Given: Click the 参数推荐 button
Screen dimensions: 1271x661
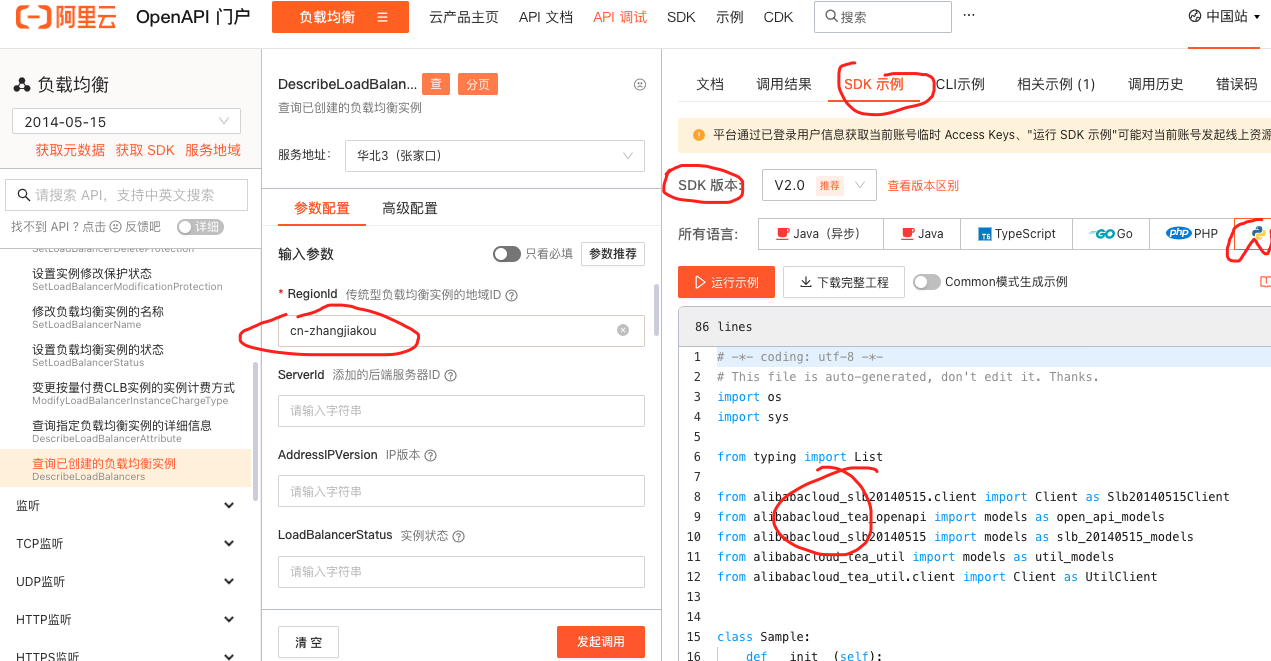Looking at the screenshot, I should click(x=613, y=254).
